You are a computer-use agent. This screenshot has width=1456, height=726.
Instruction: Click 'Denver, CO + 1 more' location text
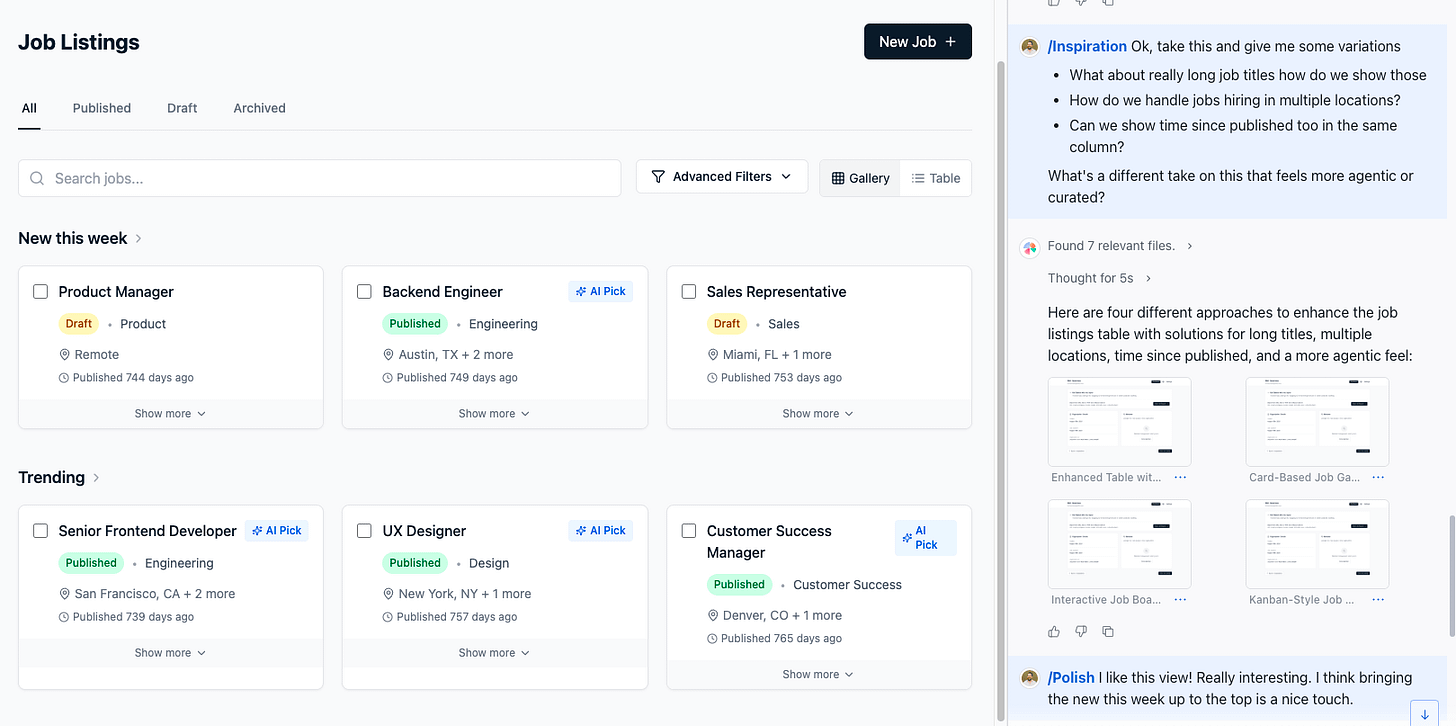782,615
